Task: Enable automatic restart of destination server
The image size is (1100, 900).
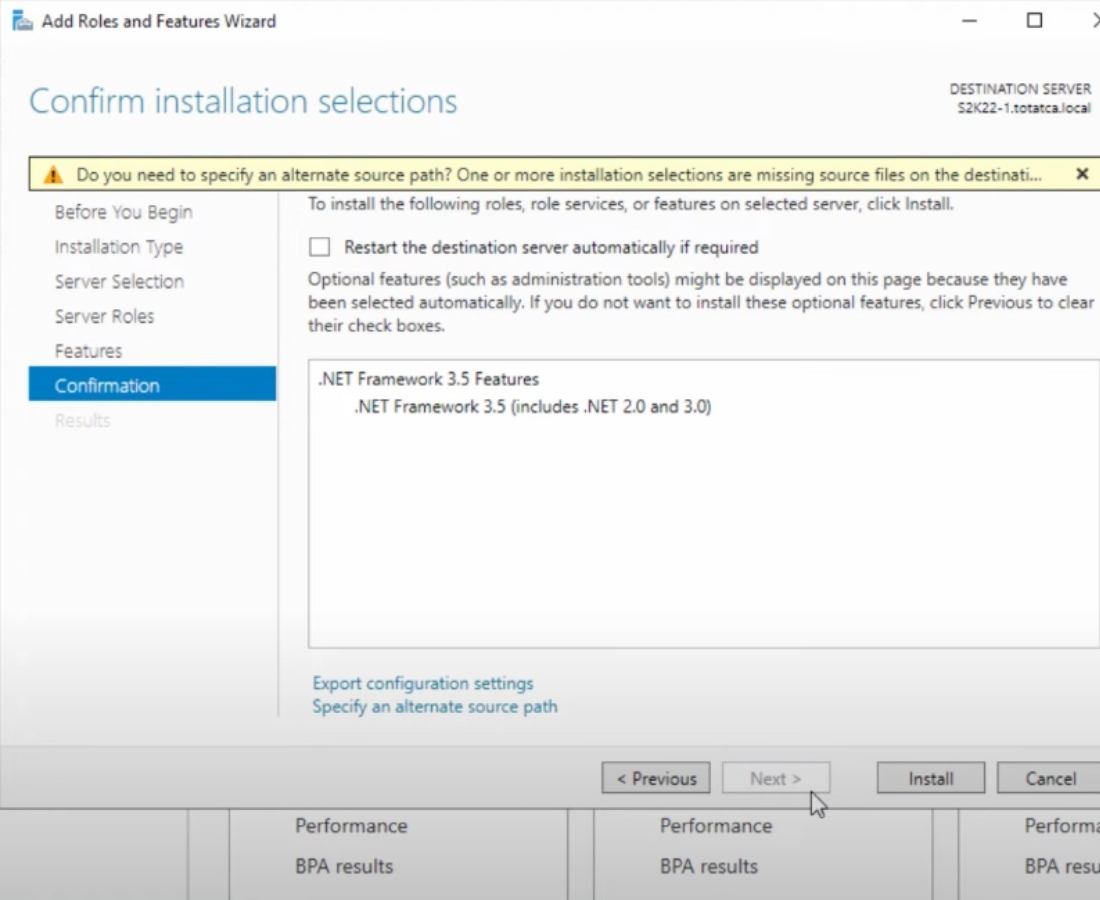Action: [320, 247]
